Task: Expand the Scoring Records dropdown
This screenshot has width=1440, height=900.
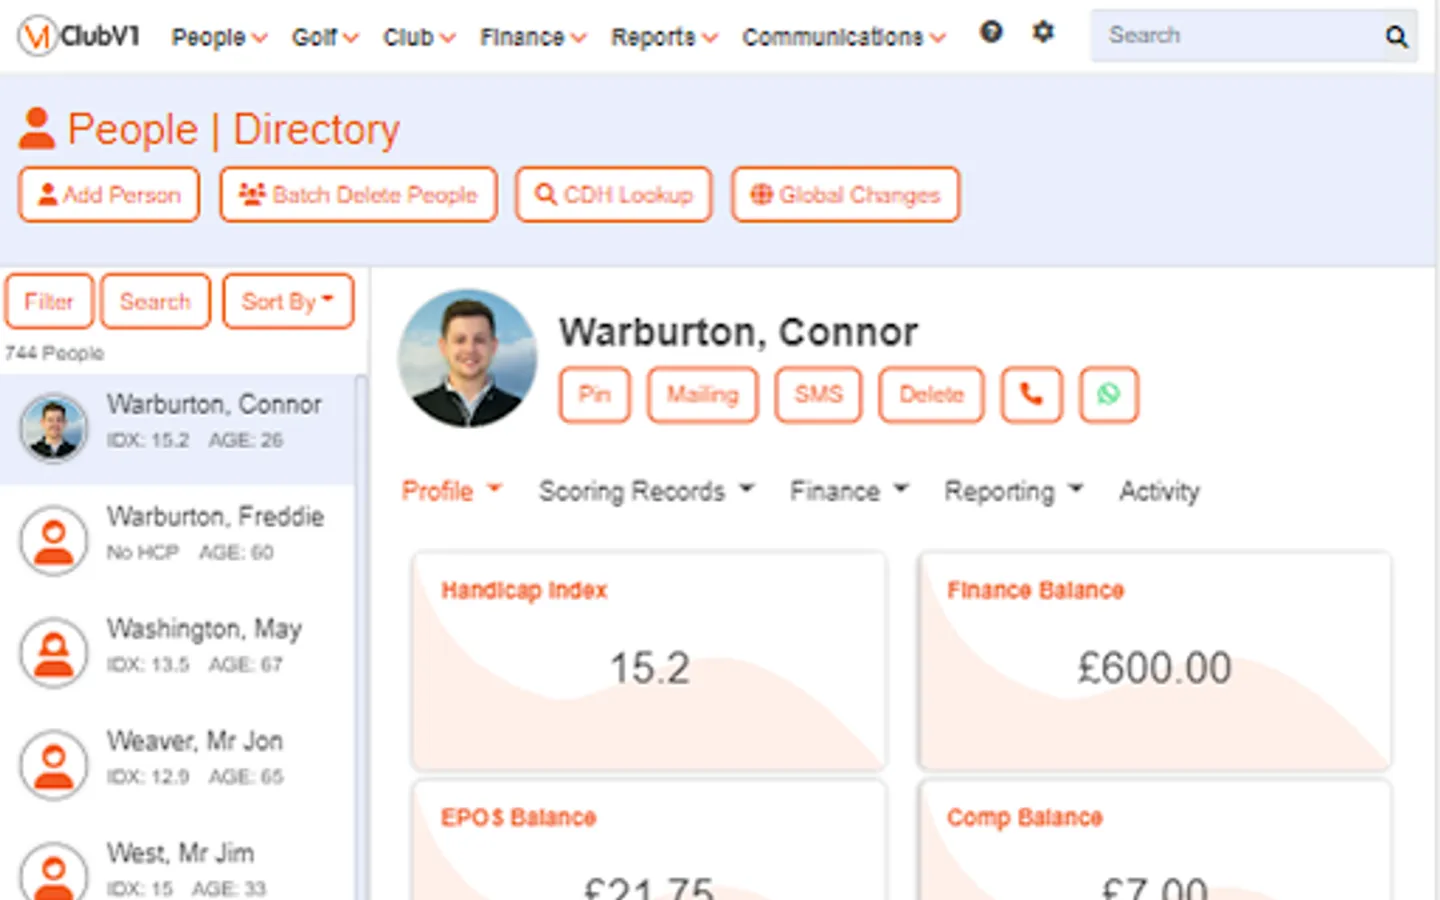Action: coord(646,491)
